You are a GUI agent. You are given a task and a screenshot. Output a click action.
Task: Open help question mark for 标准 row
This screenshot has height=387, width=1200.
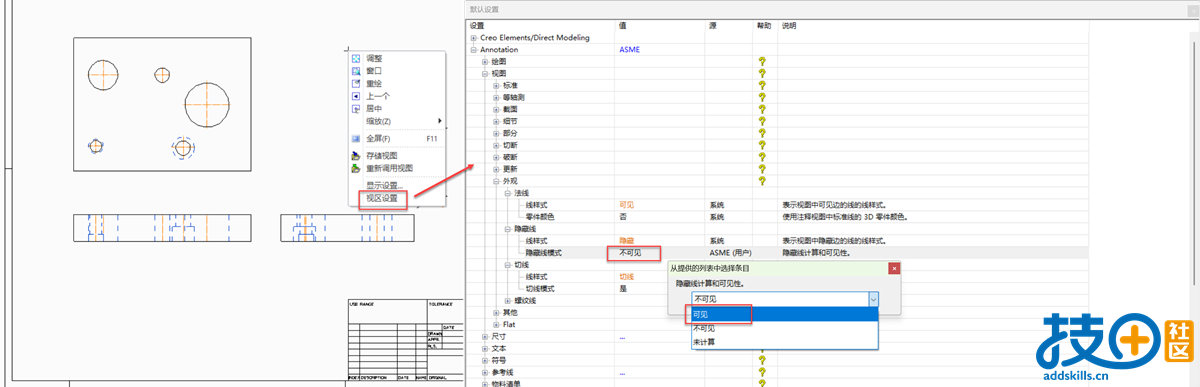click(x=763, y=85)
